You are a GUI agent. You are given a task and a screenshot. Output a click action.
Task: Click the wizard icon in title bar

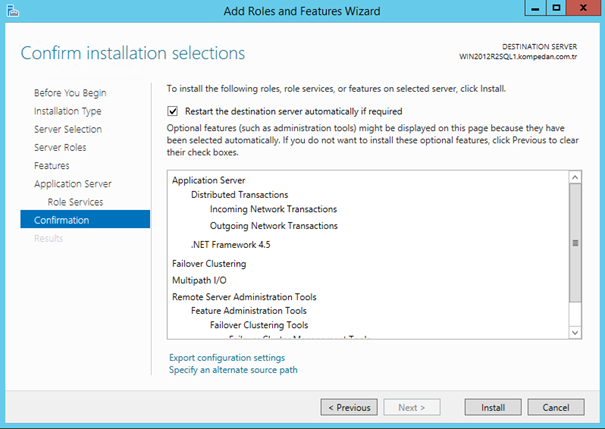(12, 9)
